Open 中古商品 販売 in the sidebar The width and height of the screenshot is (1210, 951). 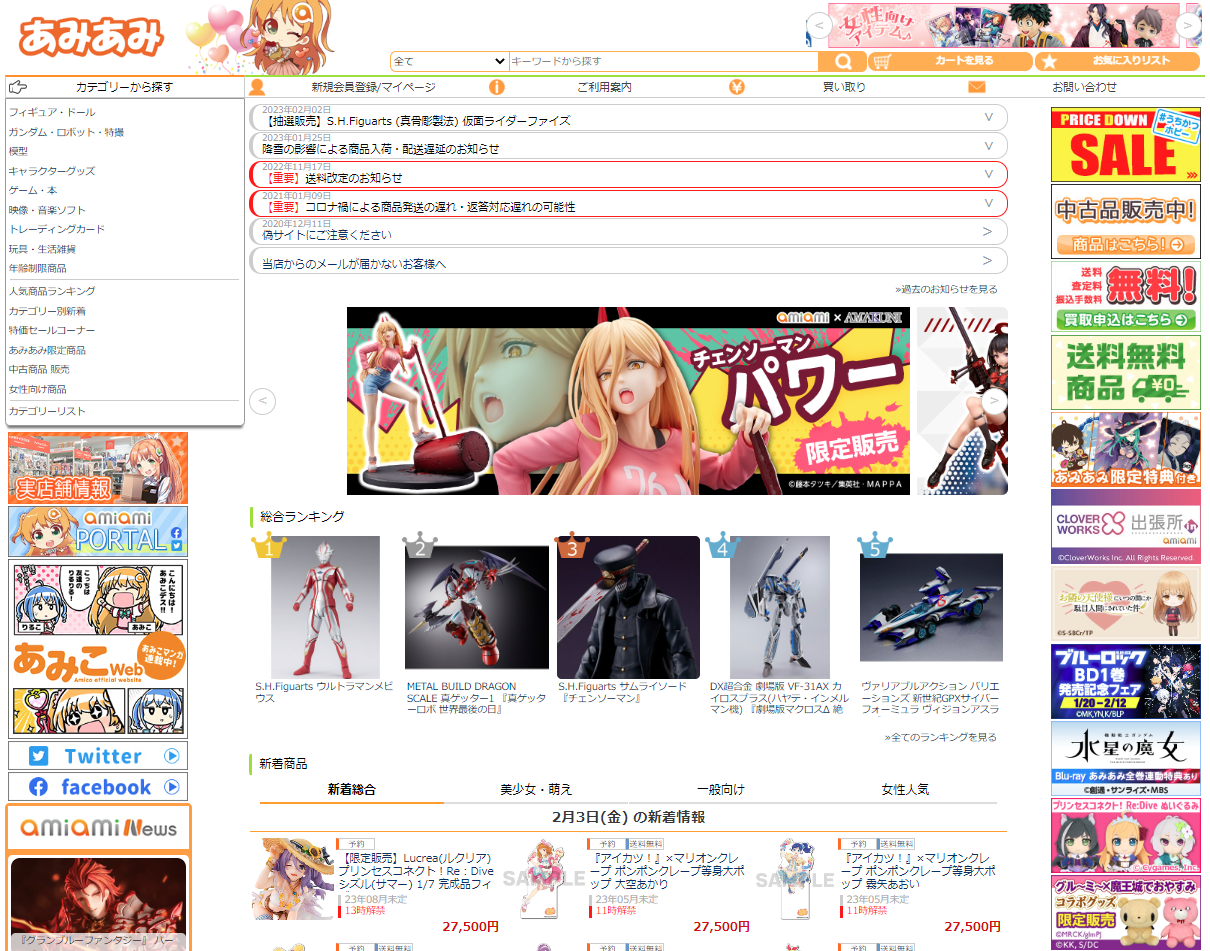coord(39,369)
